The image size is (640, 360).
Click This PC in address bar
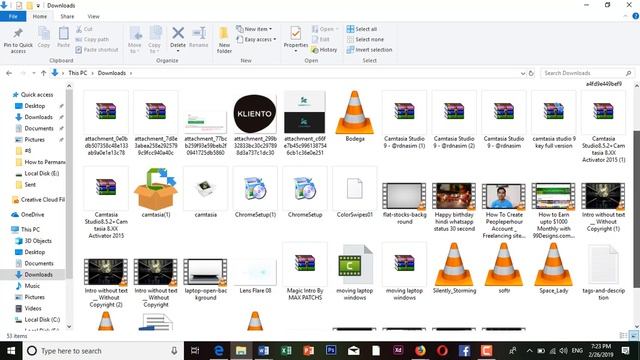point(78,73)
